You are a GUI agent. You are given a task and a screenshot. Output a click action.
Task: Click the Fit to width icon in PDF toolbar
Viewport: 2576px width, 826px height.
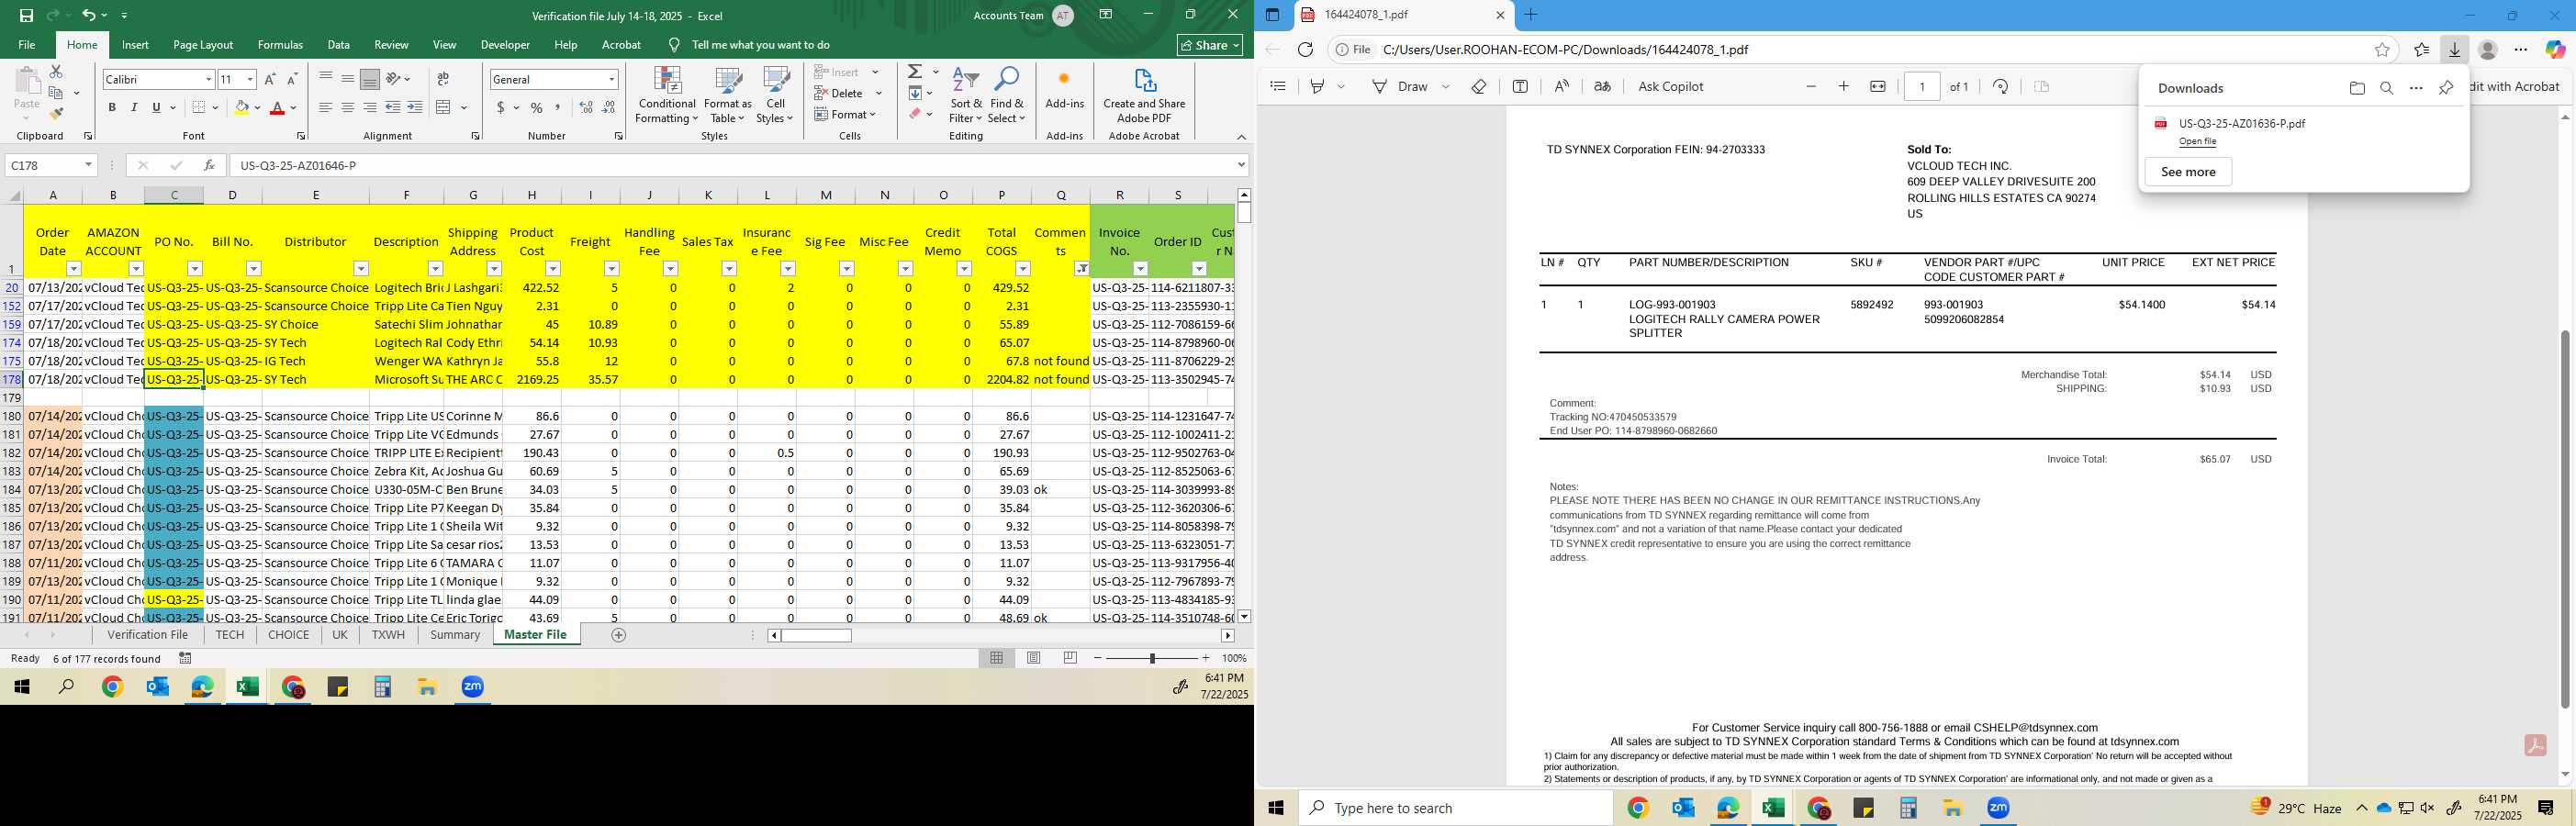click(x=1878, y=86)
